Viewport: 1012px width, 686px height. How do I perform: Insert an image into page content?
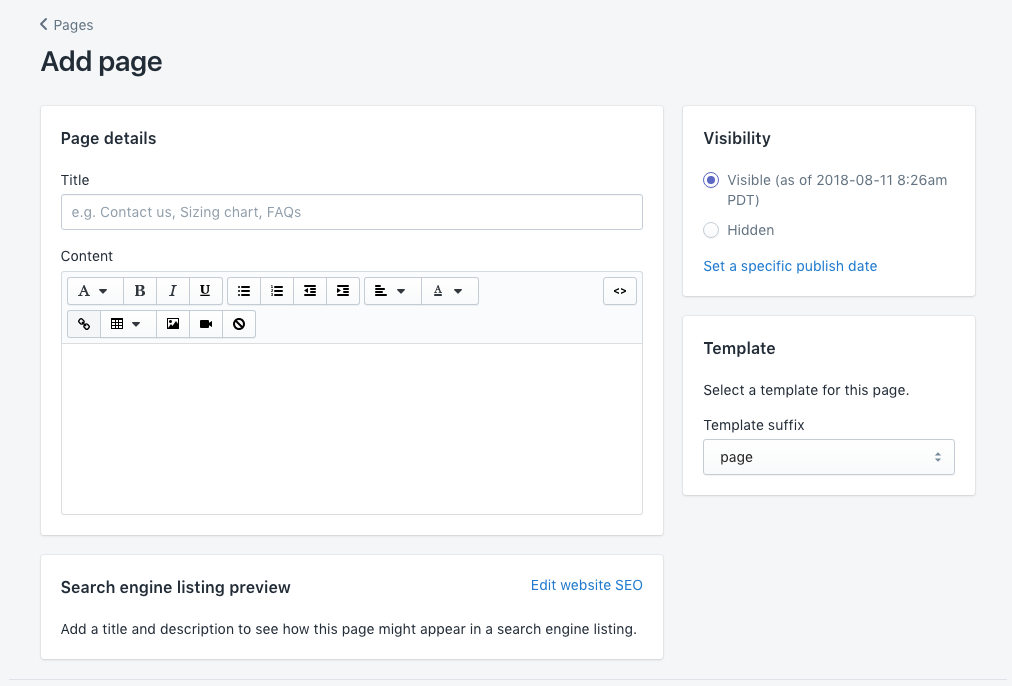[173, 324]
